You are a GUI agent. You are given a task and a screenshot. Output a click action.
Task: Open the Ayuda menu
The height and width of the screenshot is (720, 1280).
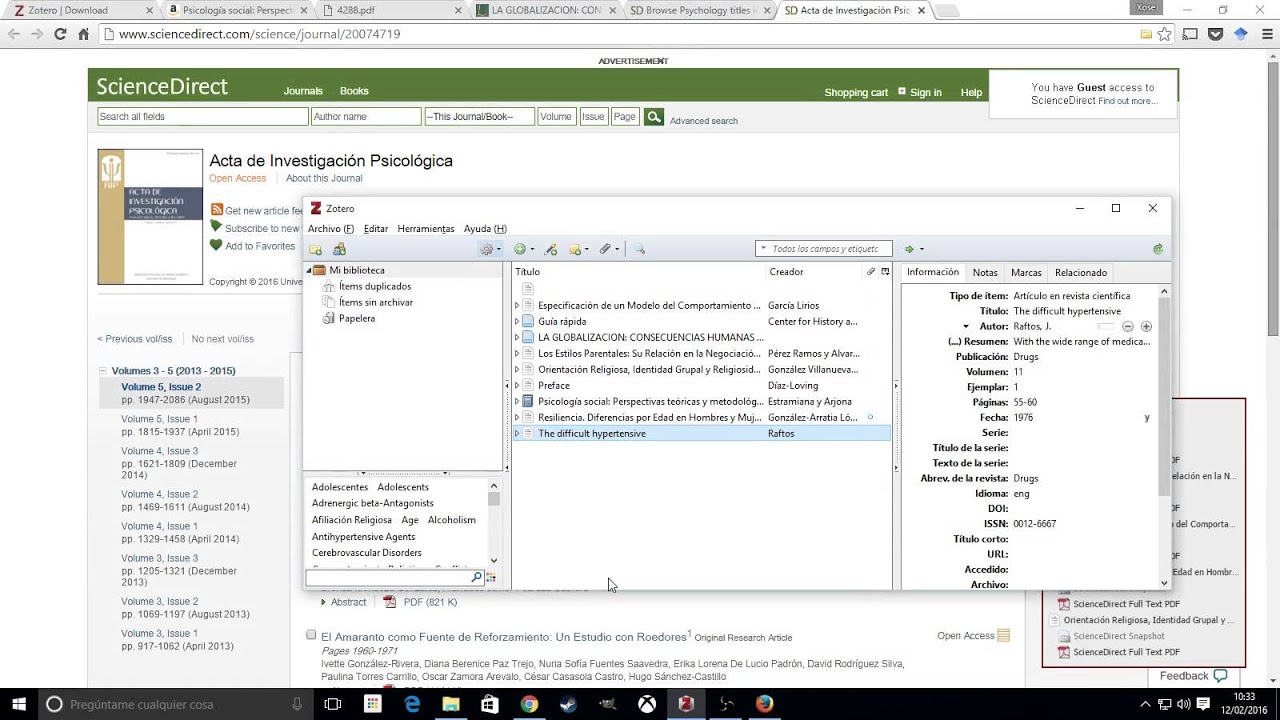pyautogui.click(x=485, y=229)
